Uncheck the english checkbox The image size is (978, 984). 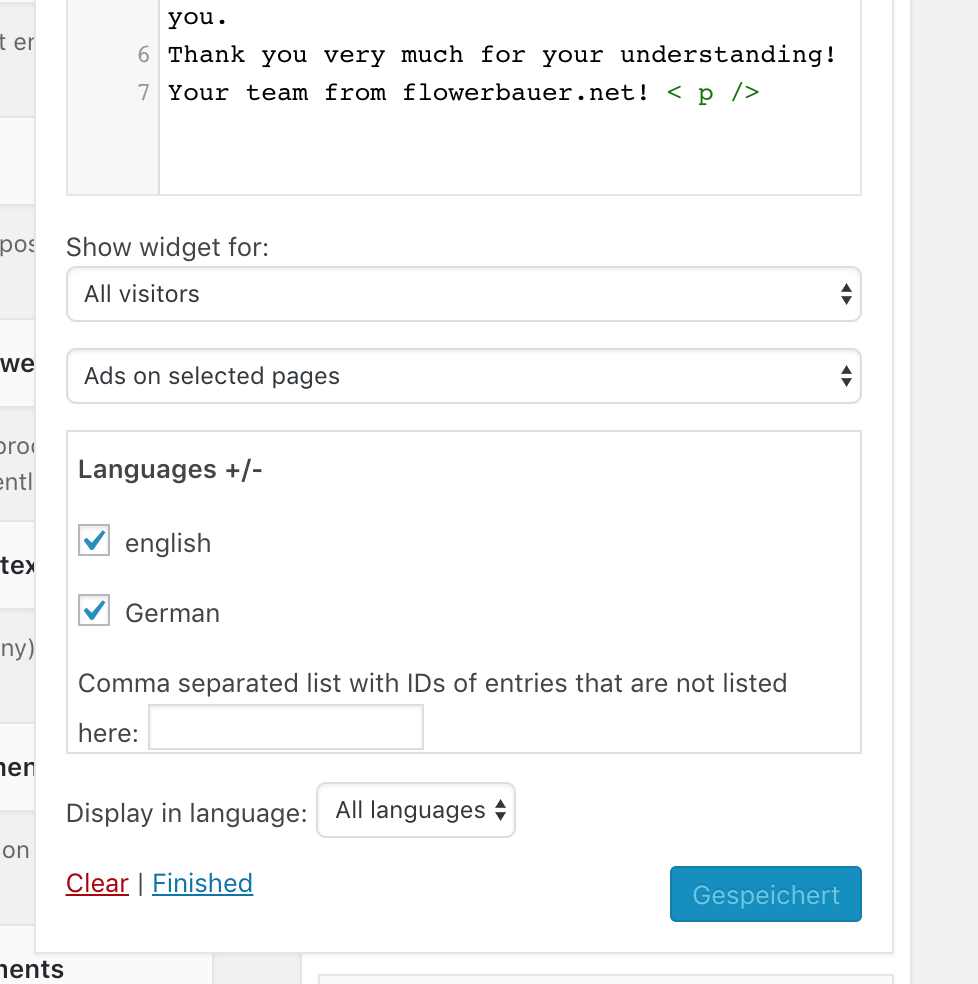tap(94, 541)
